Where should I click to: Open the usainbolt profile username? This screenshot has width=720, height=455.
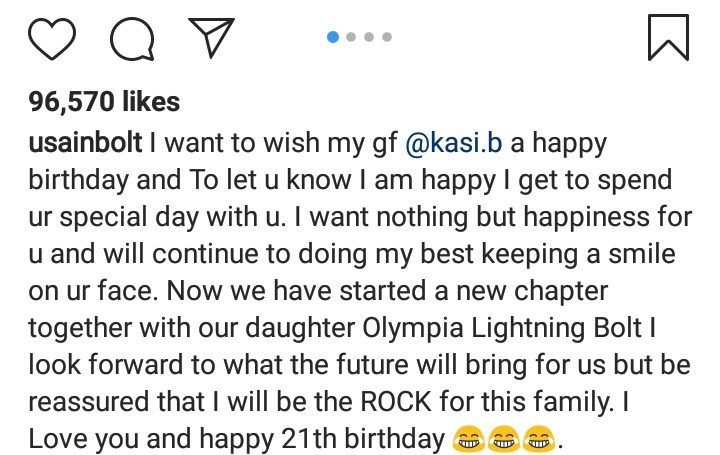click(x=86, y=143)
